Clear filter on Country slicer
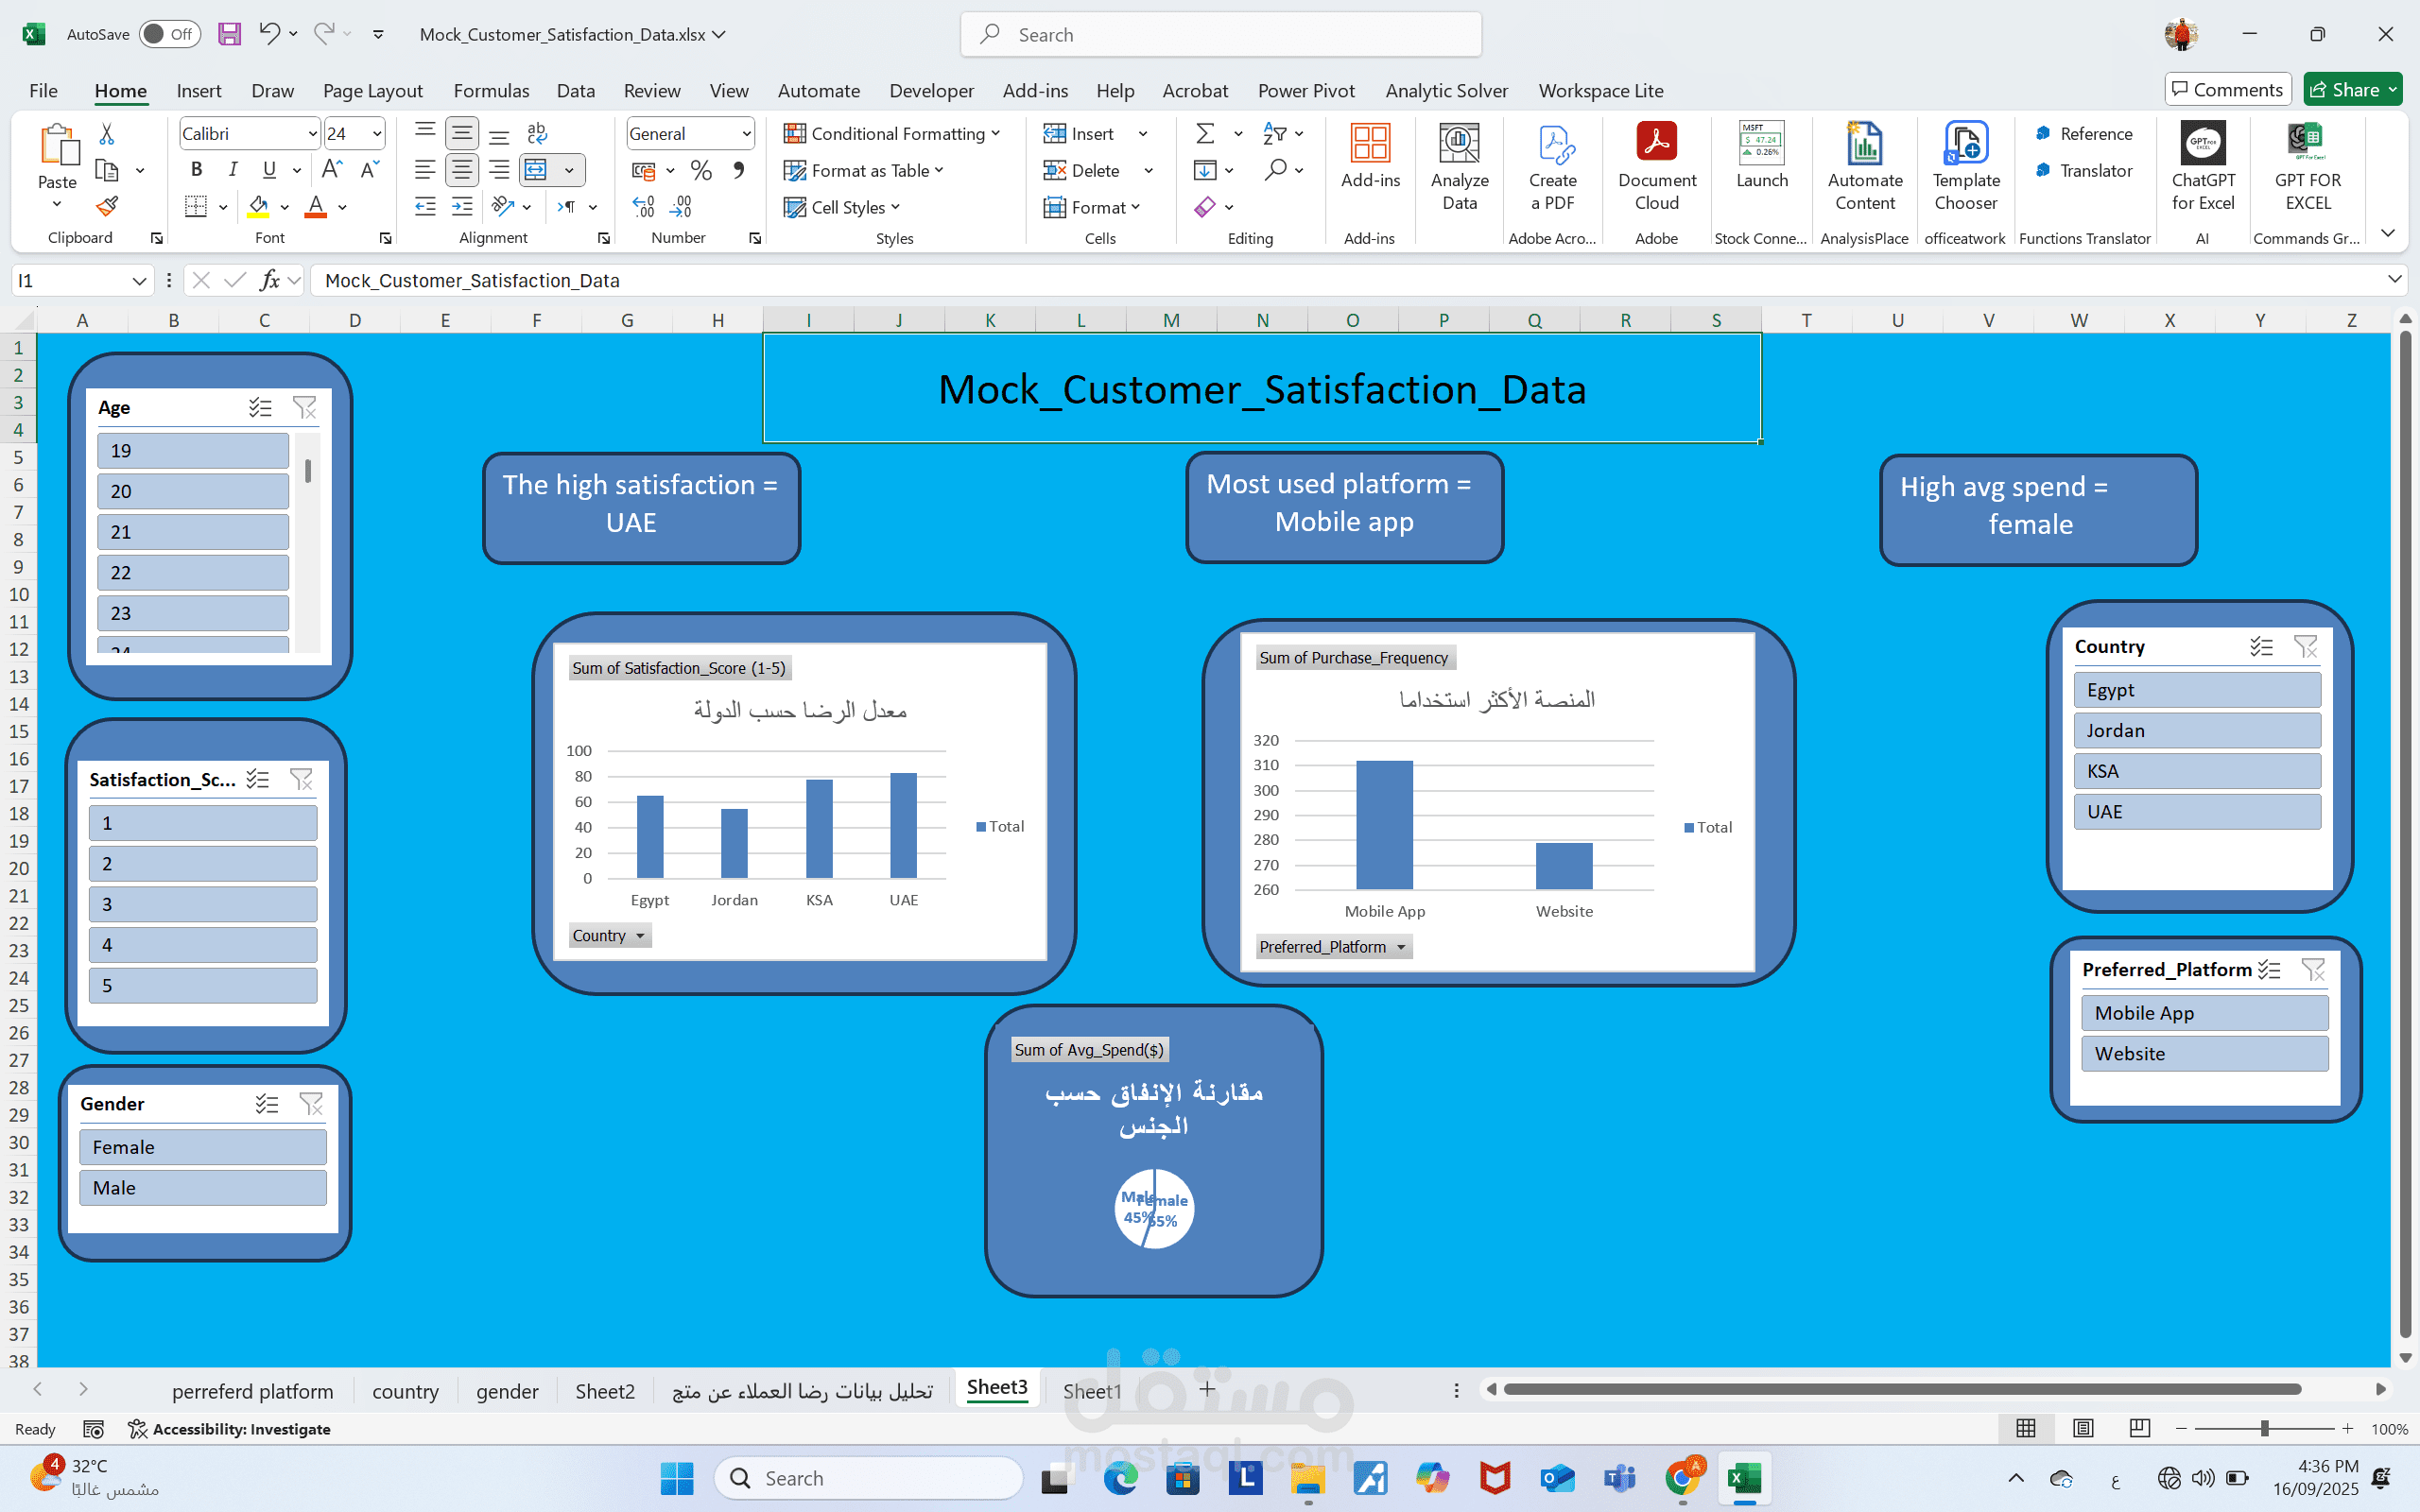Viewport: 2420px width, 1512px height. coord(2305,647)
